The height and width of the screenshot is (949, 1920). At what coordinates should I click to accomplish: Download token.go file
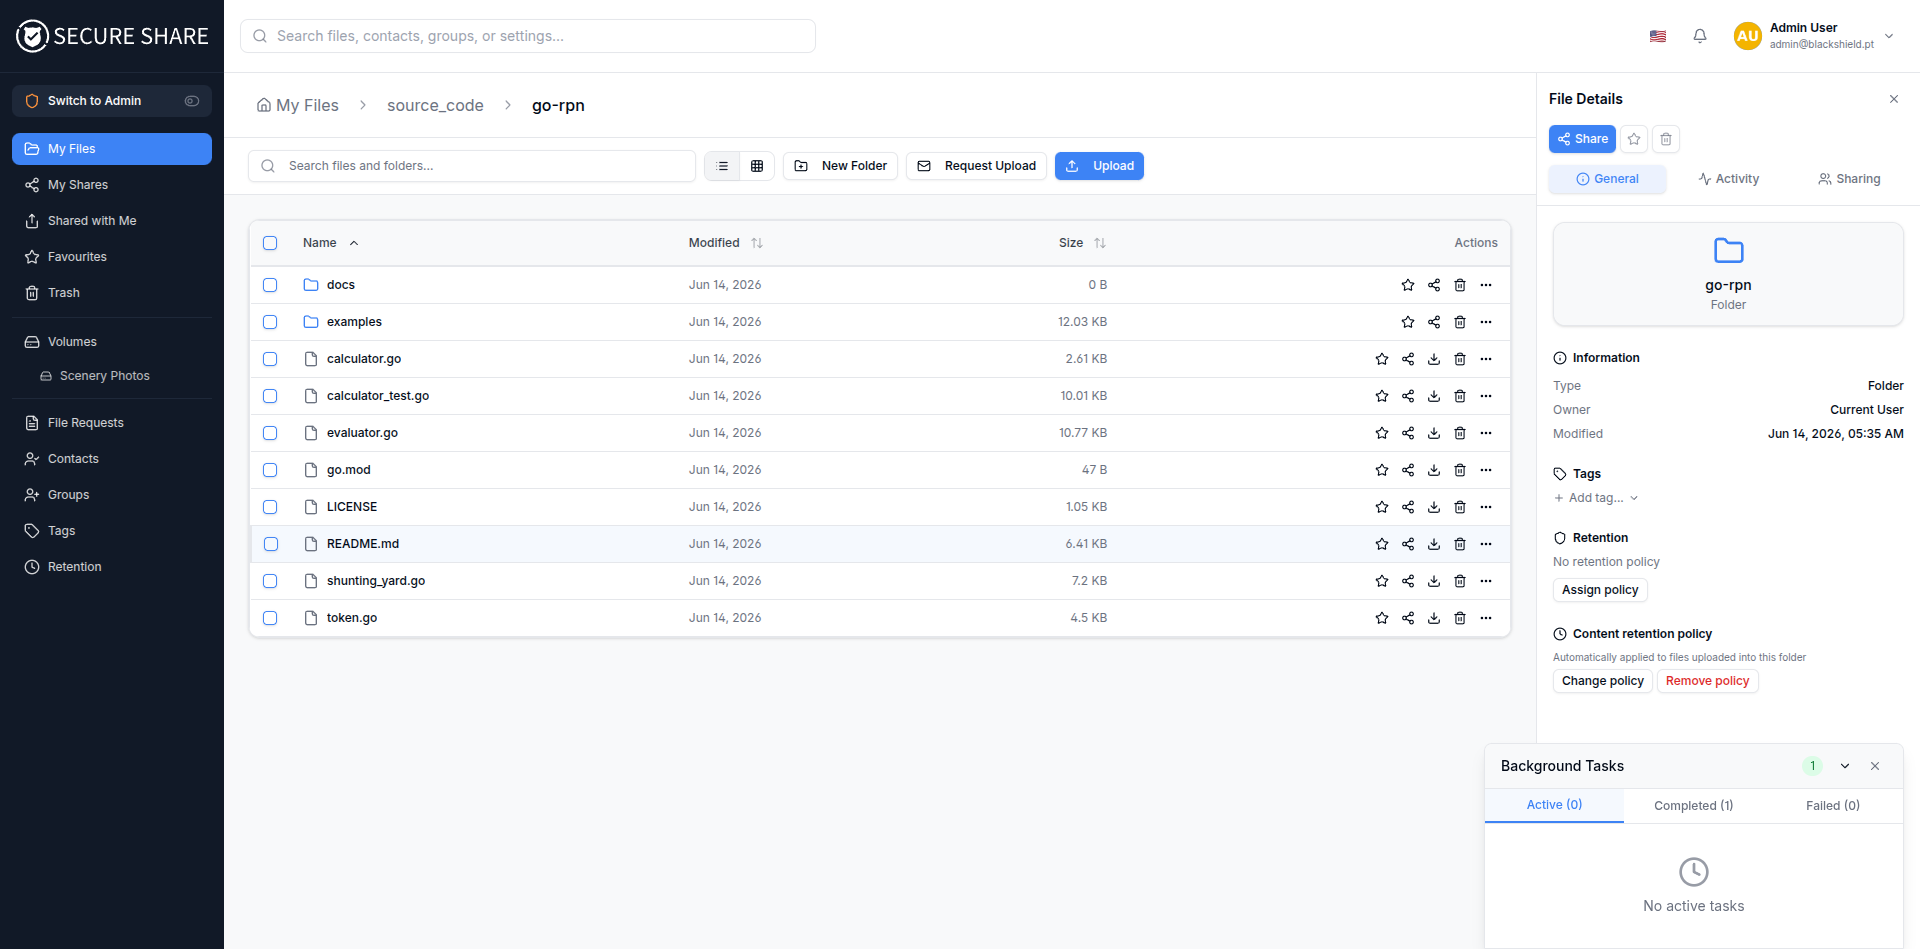(1434, 618)
